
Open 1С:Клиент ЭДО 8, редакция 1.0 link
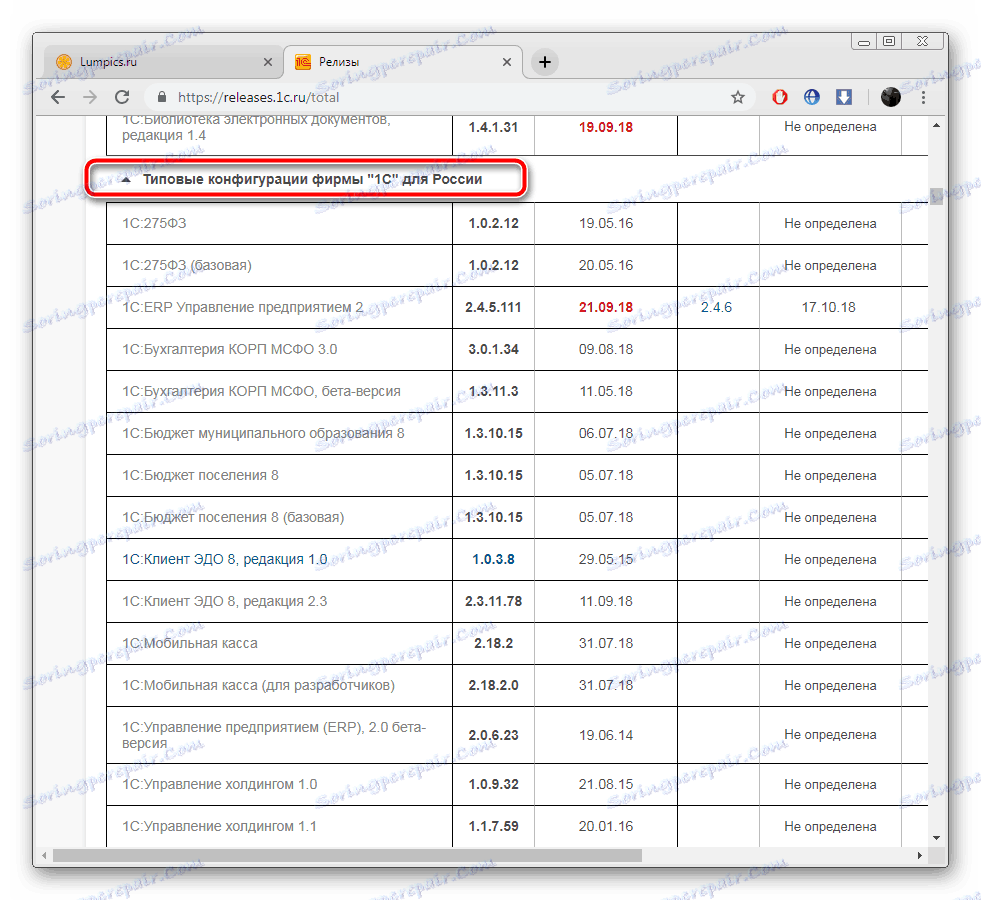225,559
